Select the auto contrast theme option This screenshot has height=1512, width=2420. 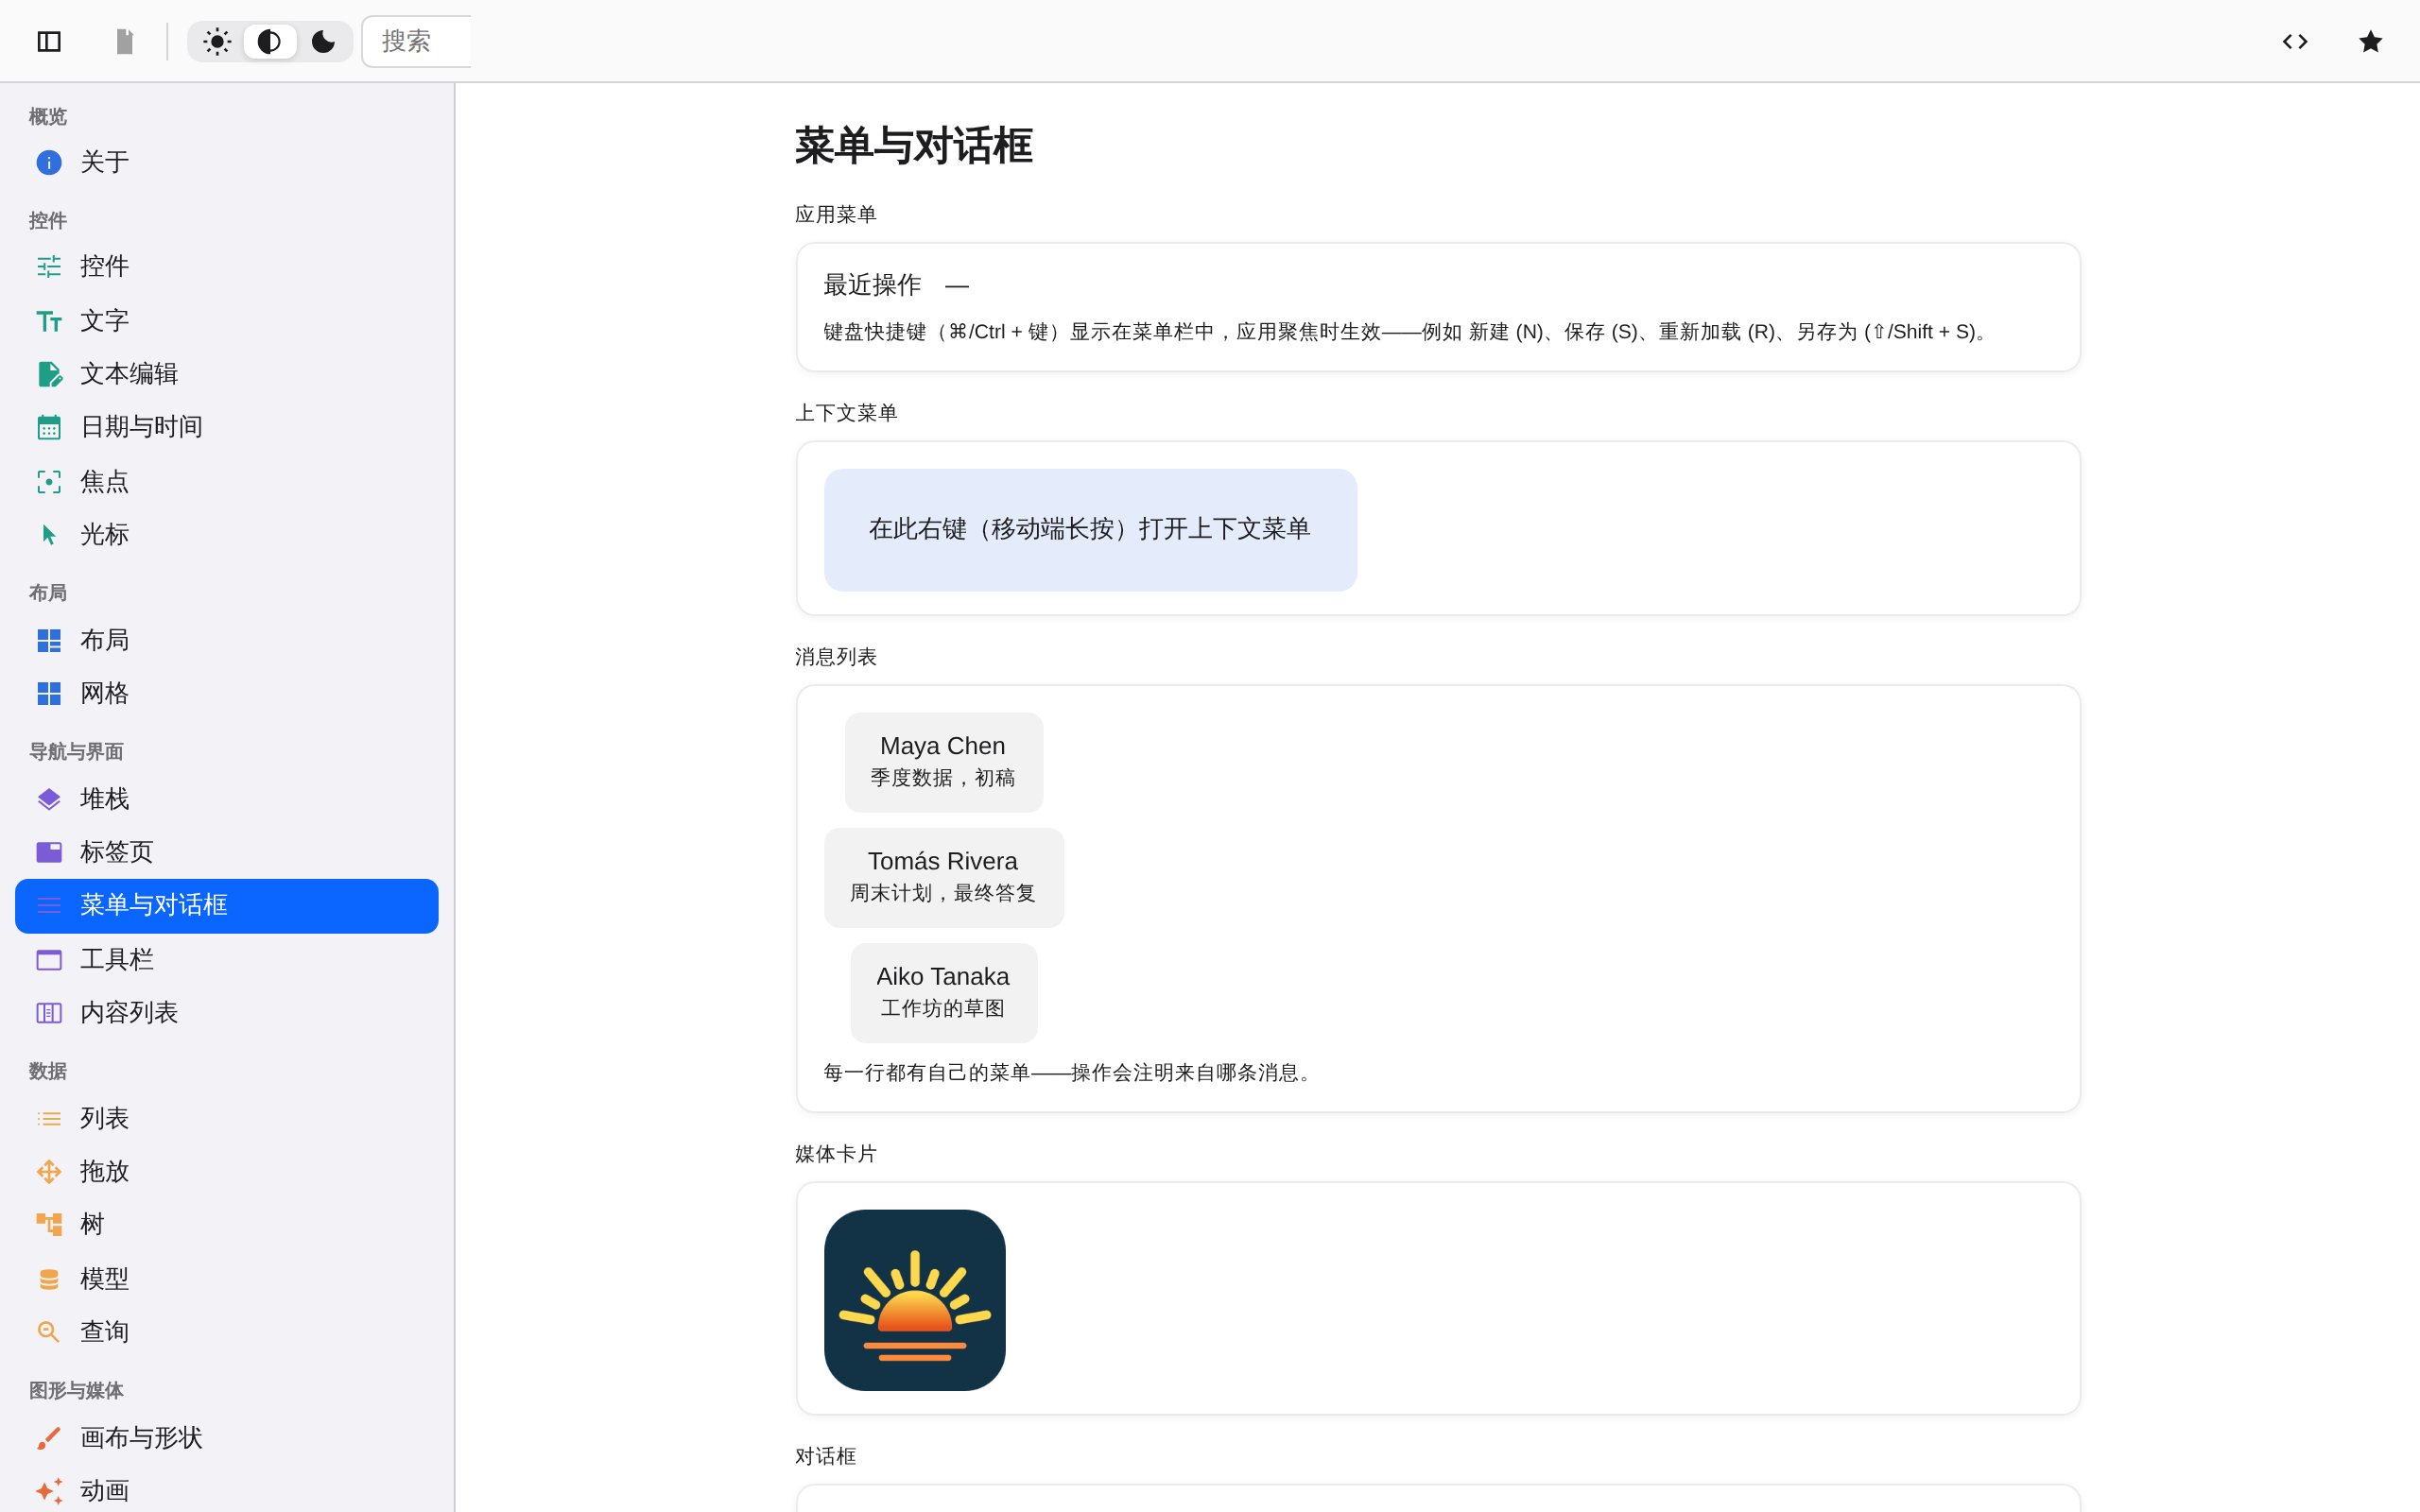[x=270, y=41]
